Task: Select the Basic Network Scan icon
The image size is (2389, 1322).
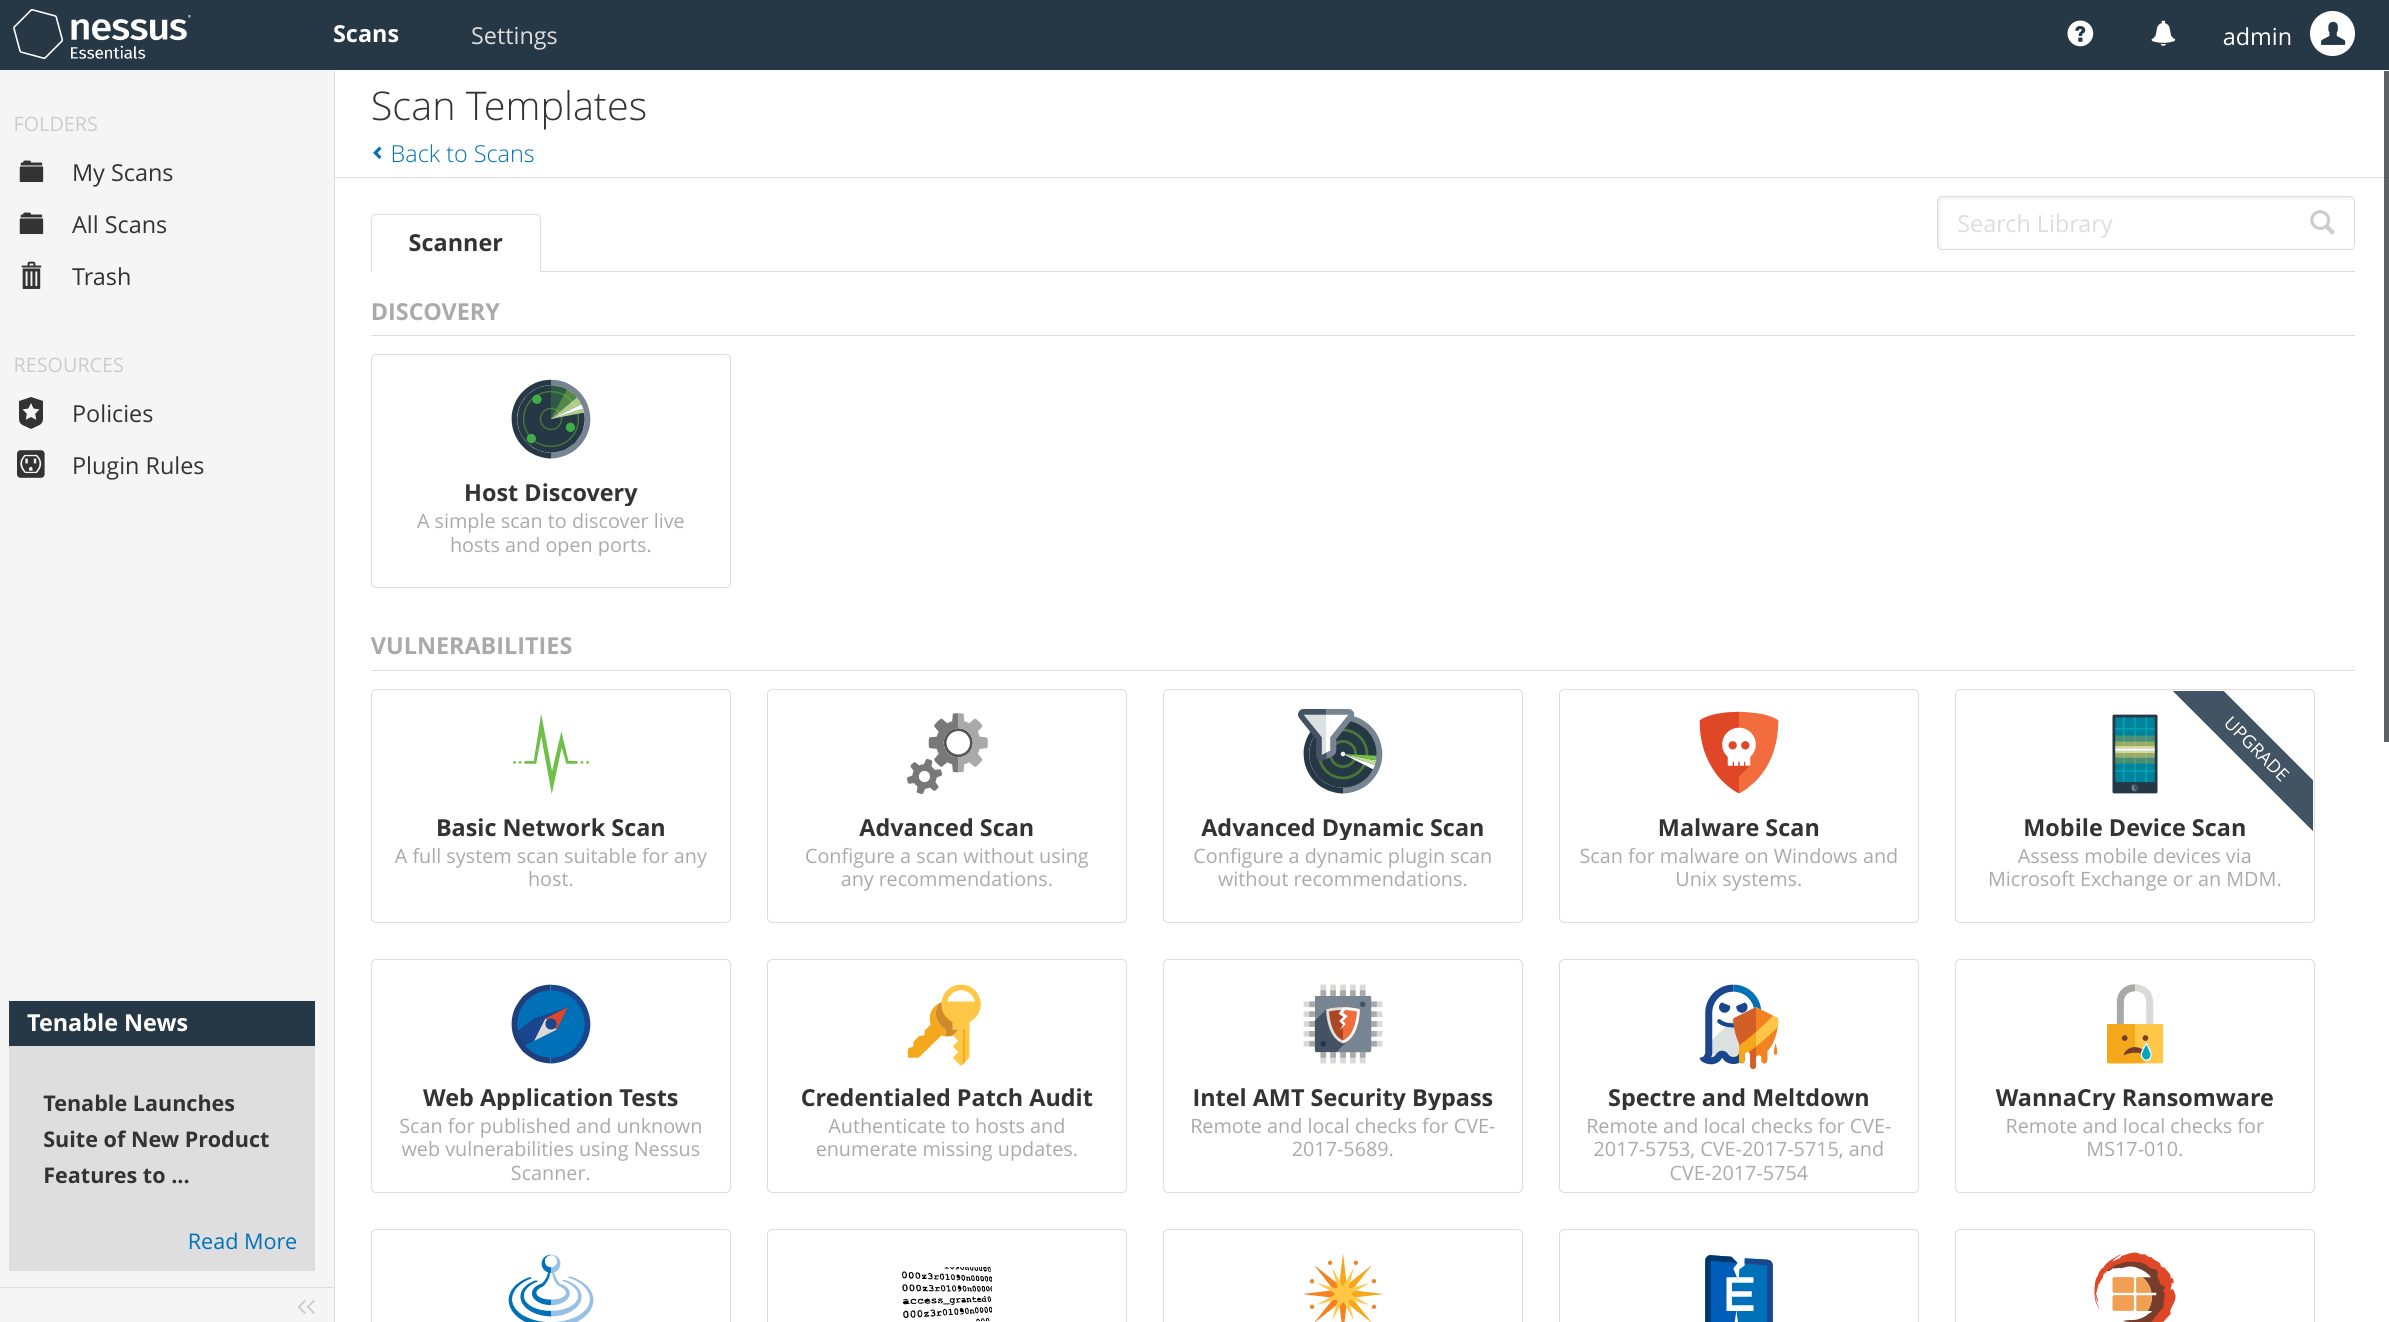Action: tap(550, 754)
